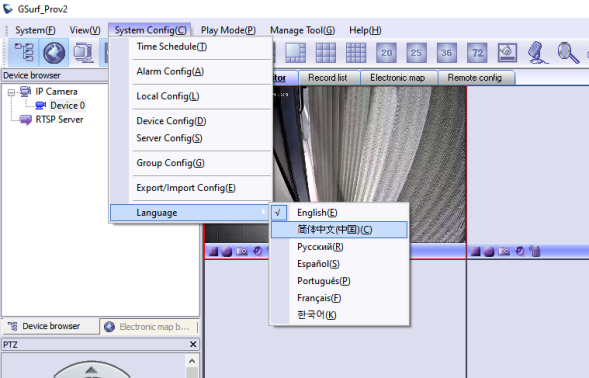Select IP Camera in the device tree
The image size is (589, 378).
pos(56,92)
